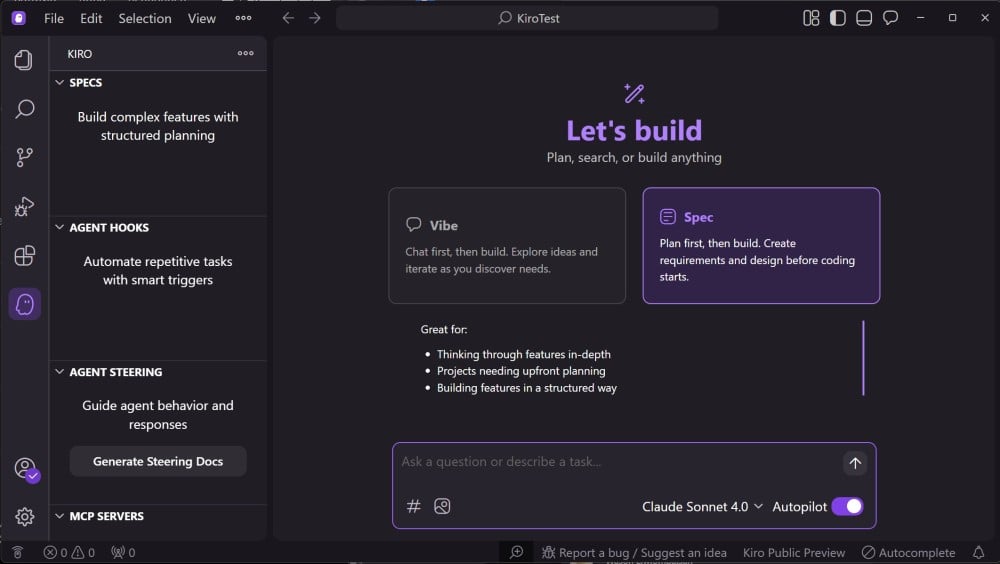
Task: Open the Accounts icon in activity bar
Action: pos(26,470)
